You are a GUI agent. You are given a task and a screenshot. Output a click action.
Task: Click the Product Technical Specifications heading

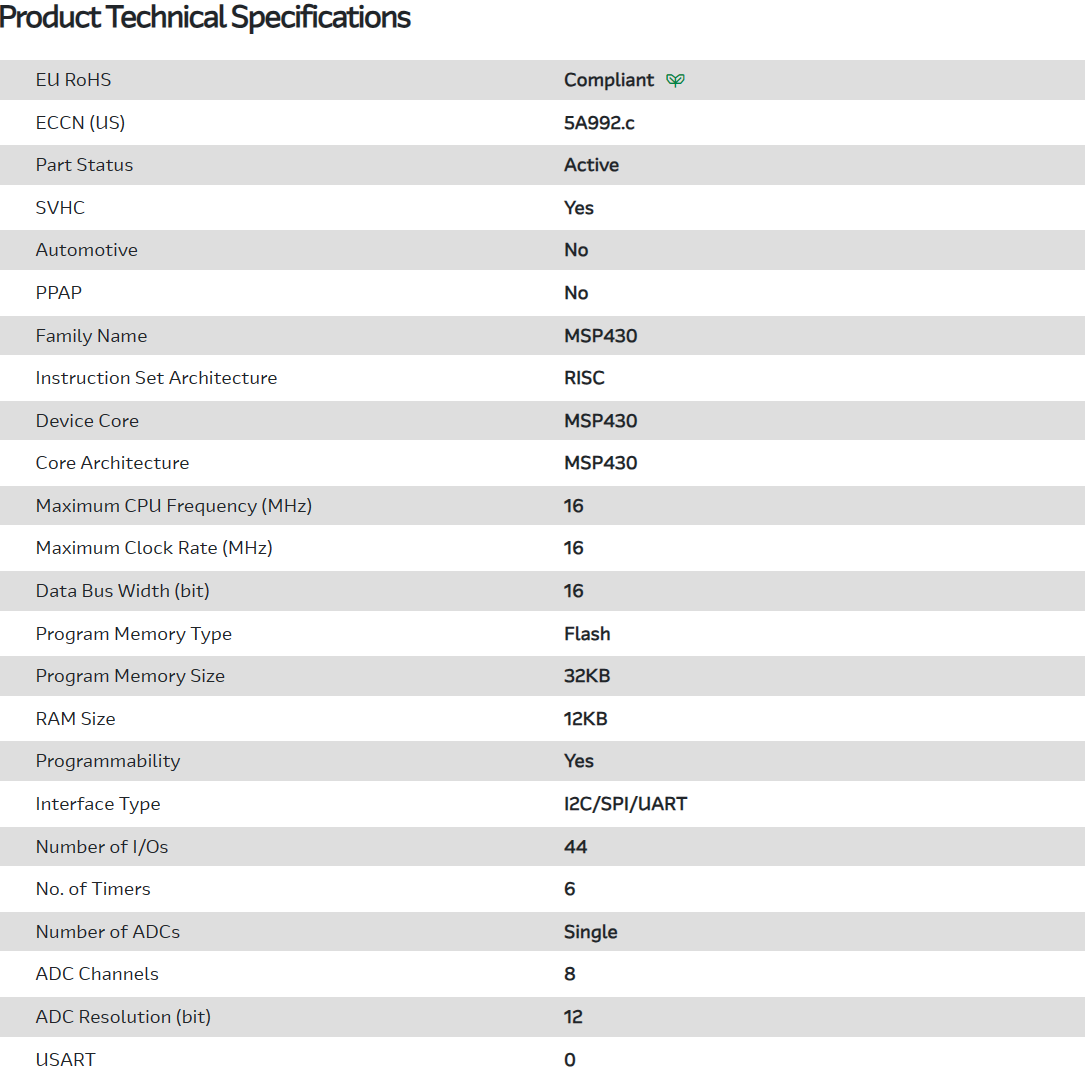point(205,17)
